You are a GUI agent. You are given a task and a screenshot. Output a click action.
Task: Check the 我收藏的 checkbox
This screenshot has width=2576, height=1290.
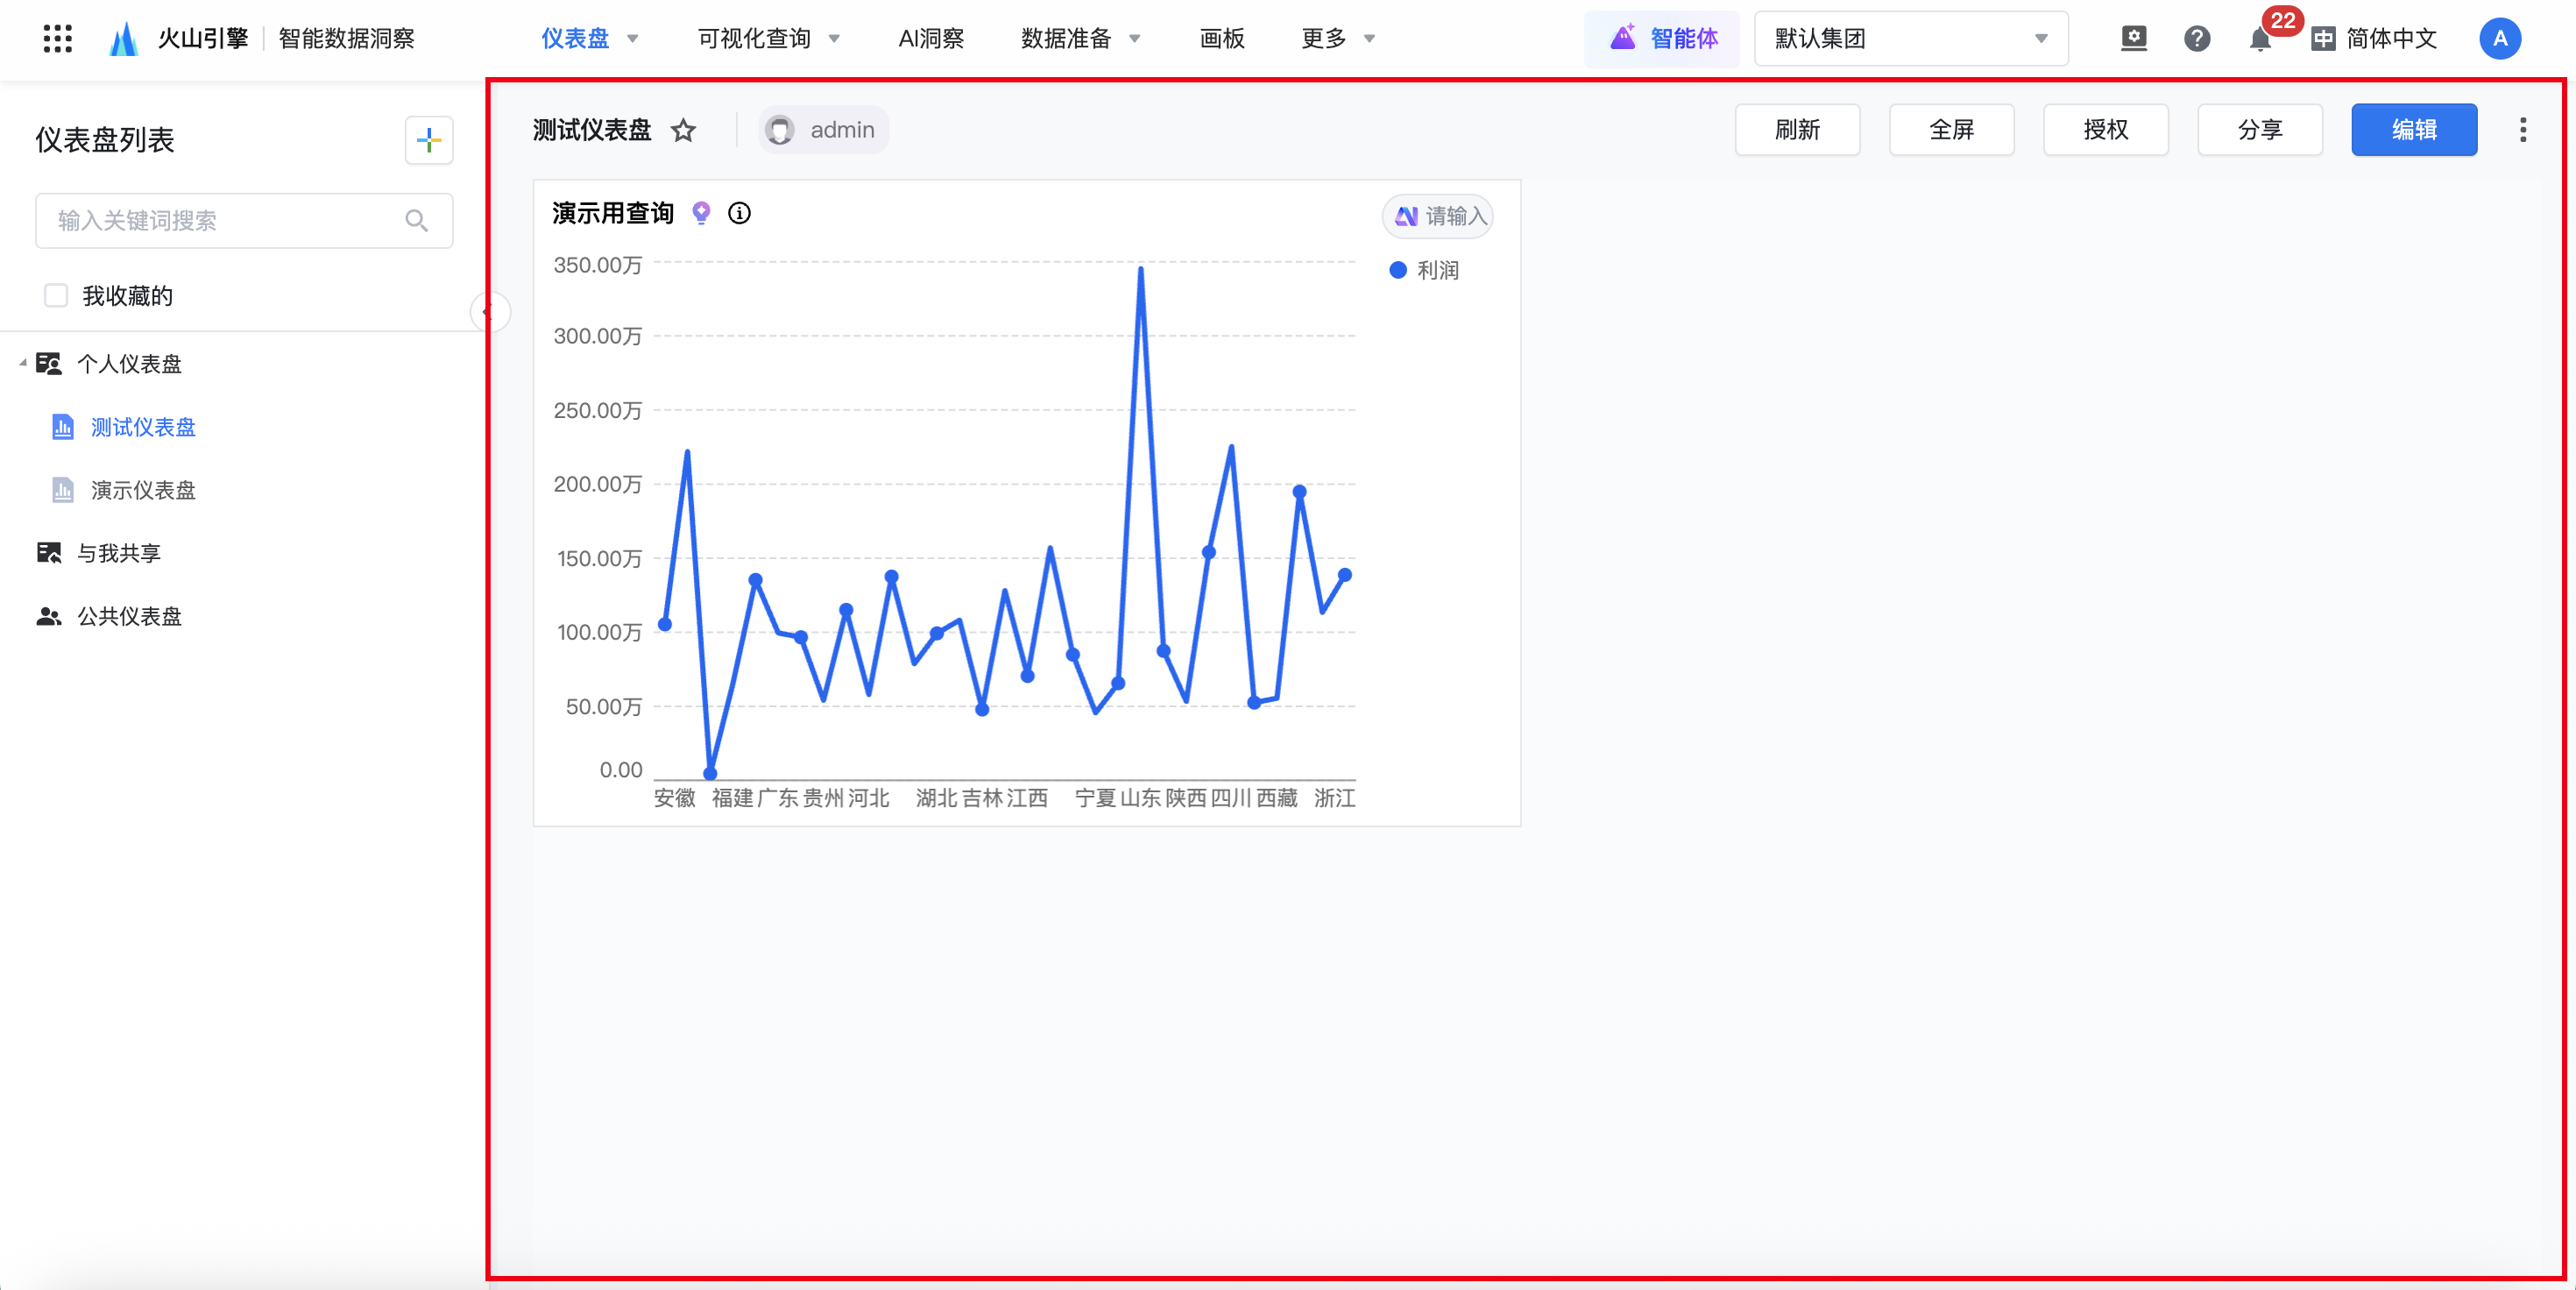pos(56,296)
